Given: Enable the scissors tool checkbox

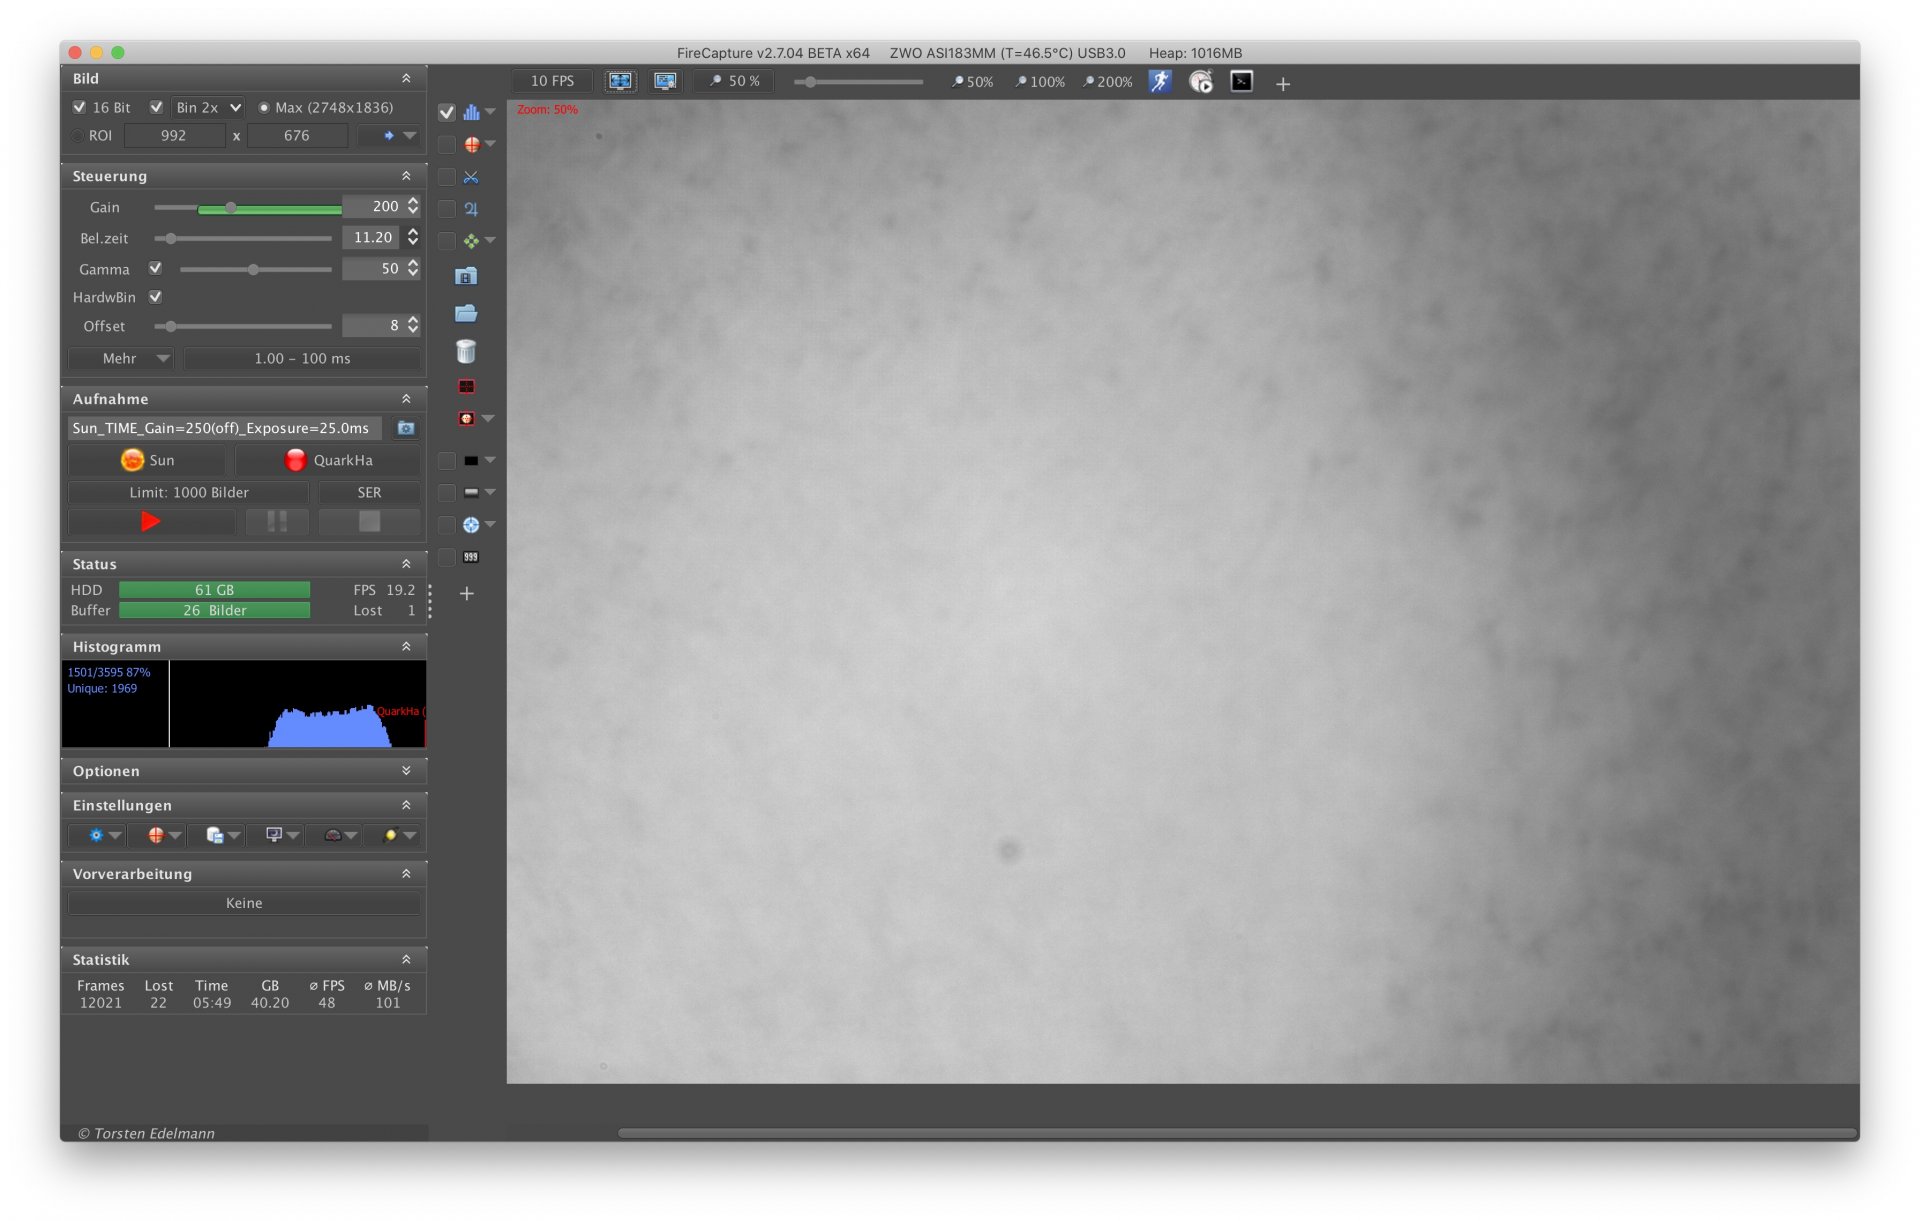Looking at the screenshot, I should (447, 177).
